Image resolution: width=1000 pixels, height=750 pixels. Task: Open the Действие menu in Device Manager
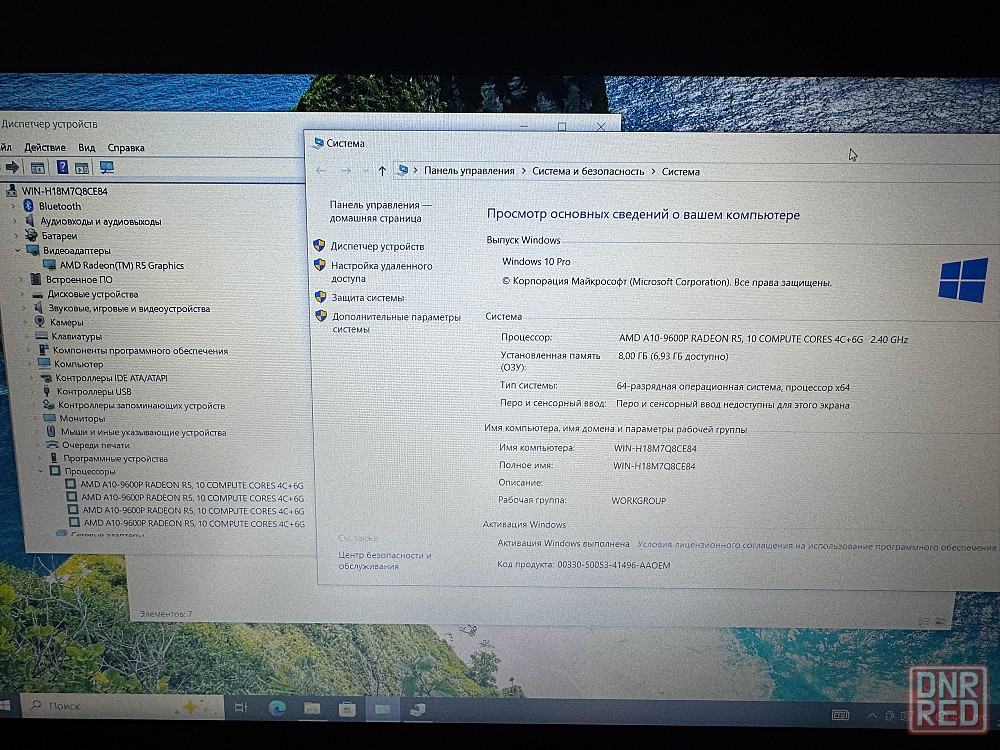(45, 147)
